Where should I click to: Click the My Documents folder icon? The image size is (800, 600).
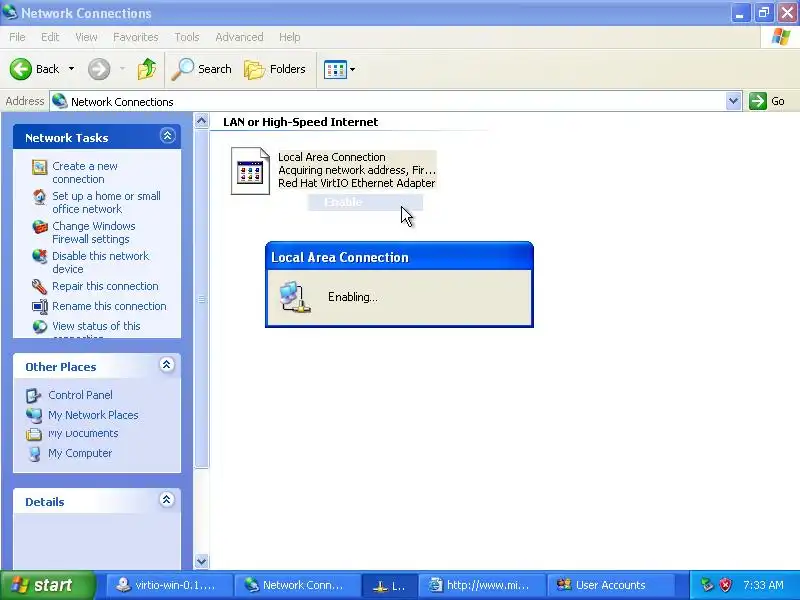tap(34, 434)
